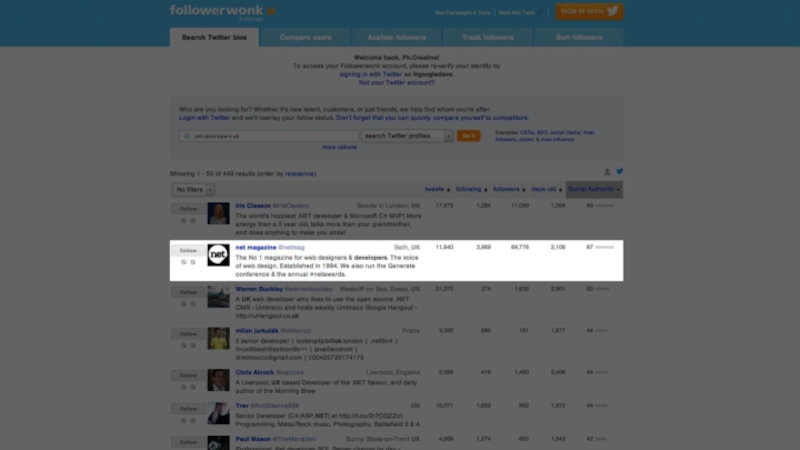800x450 pixels.
Task: Open search Twitter profiles dropdown
Action: 407,136
